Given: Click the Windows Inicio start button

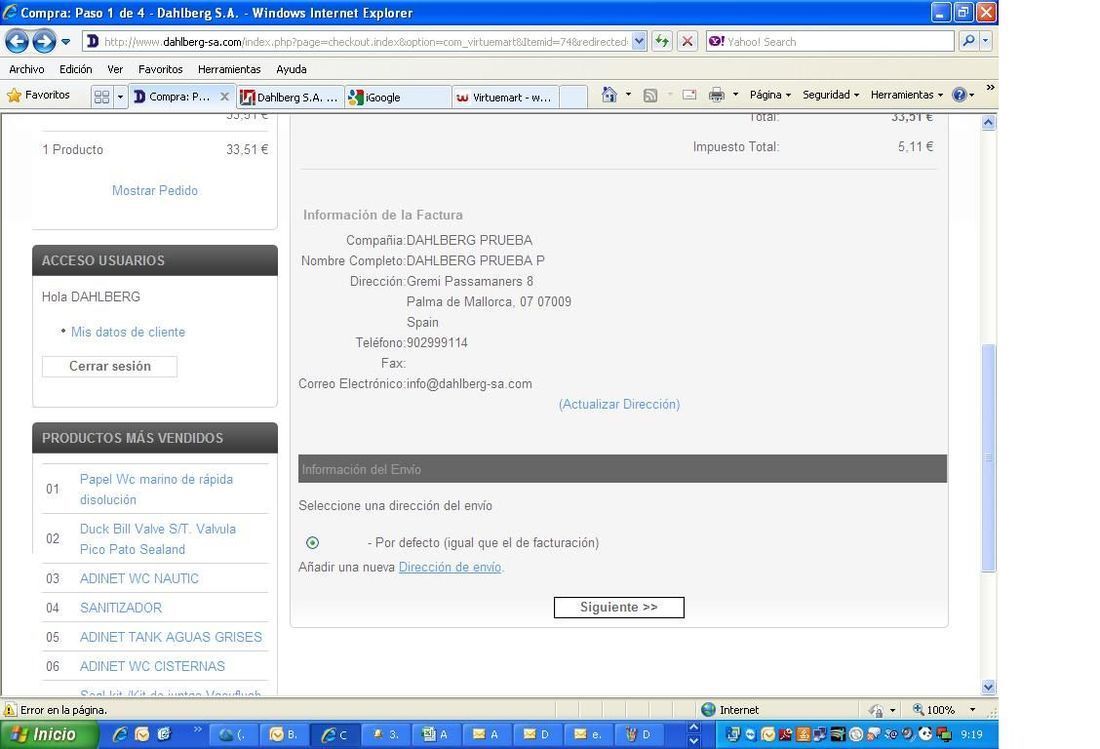Looking at the screenshot, I should coord(48,734).
